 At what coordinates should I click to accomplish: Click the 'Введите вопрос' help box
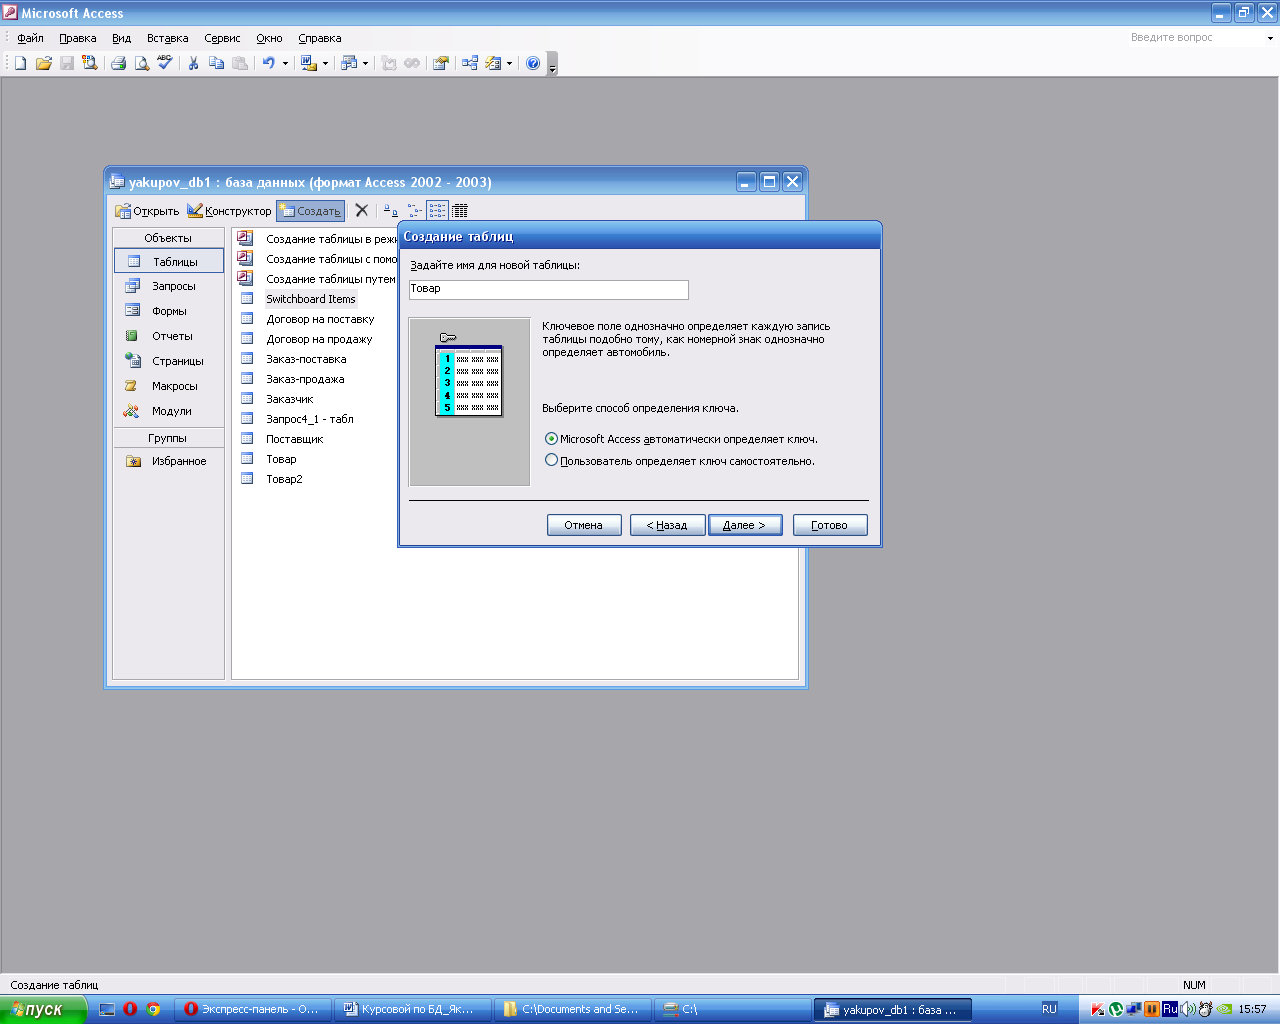coord(1194,38)
